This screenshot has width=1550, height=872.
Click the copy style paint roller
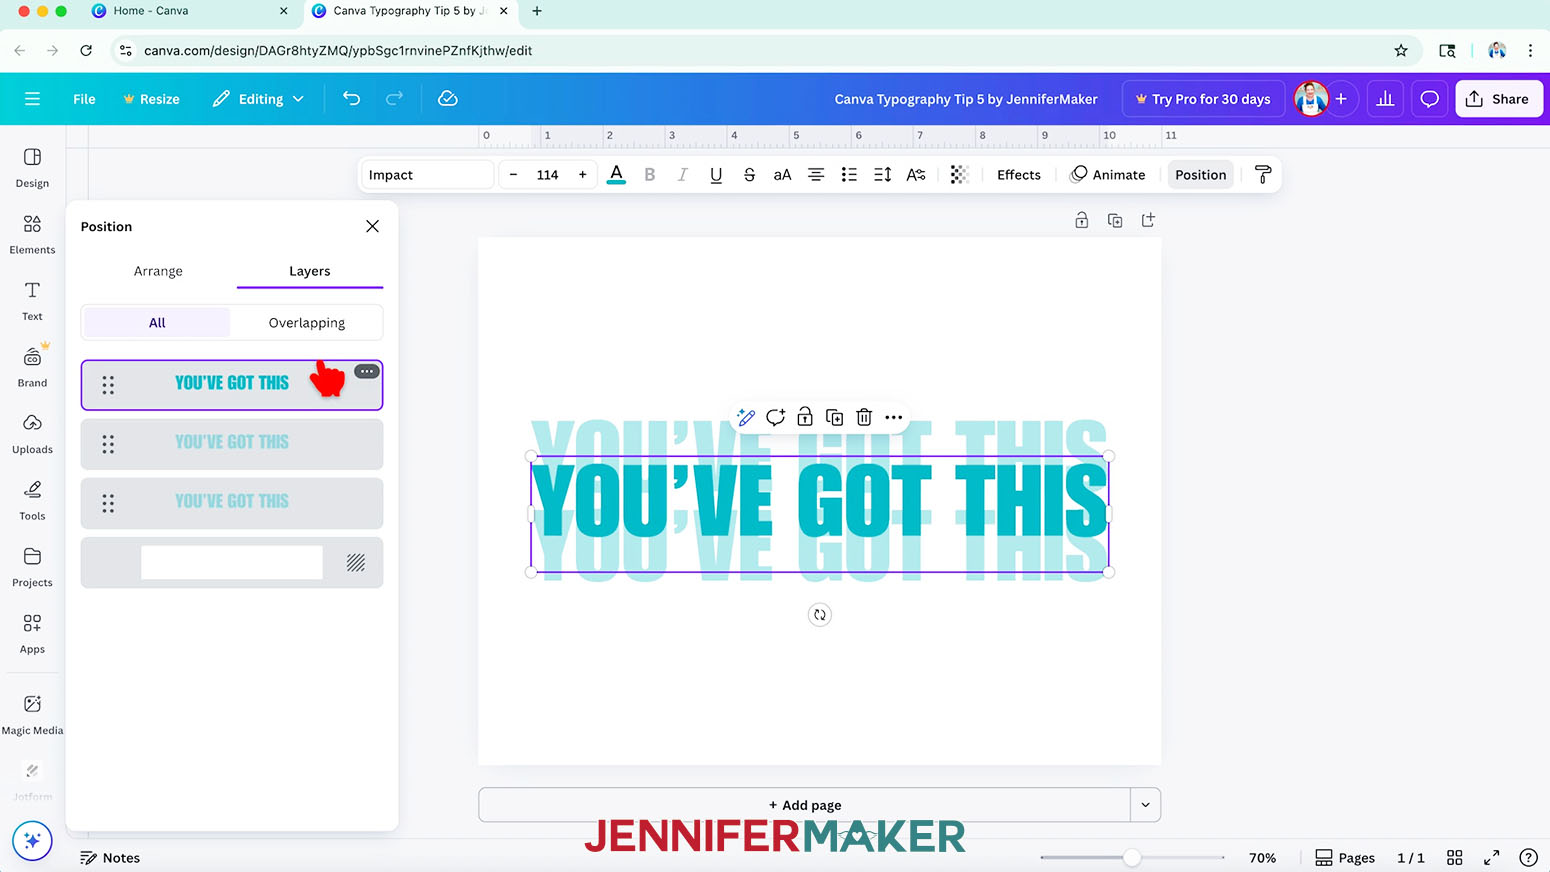[1263, 175]
